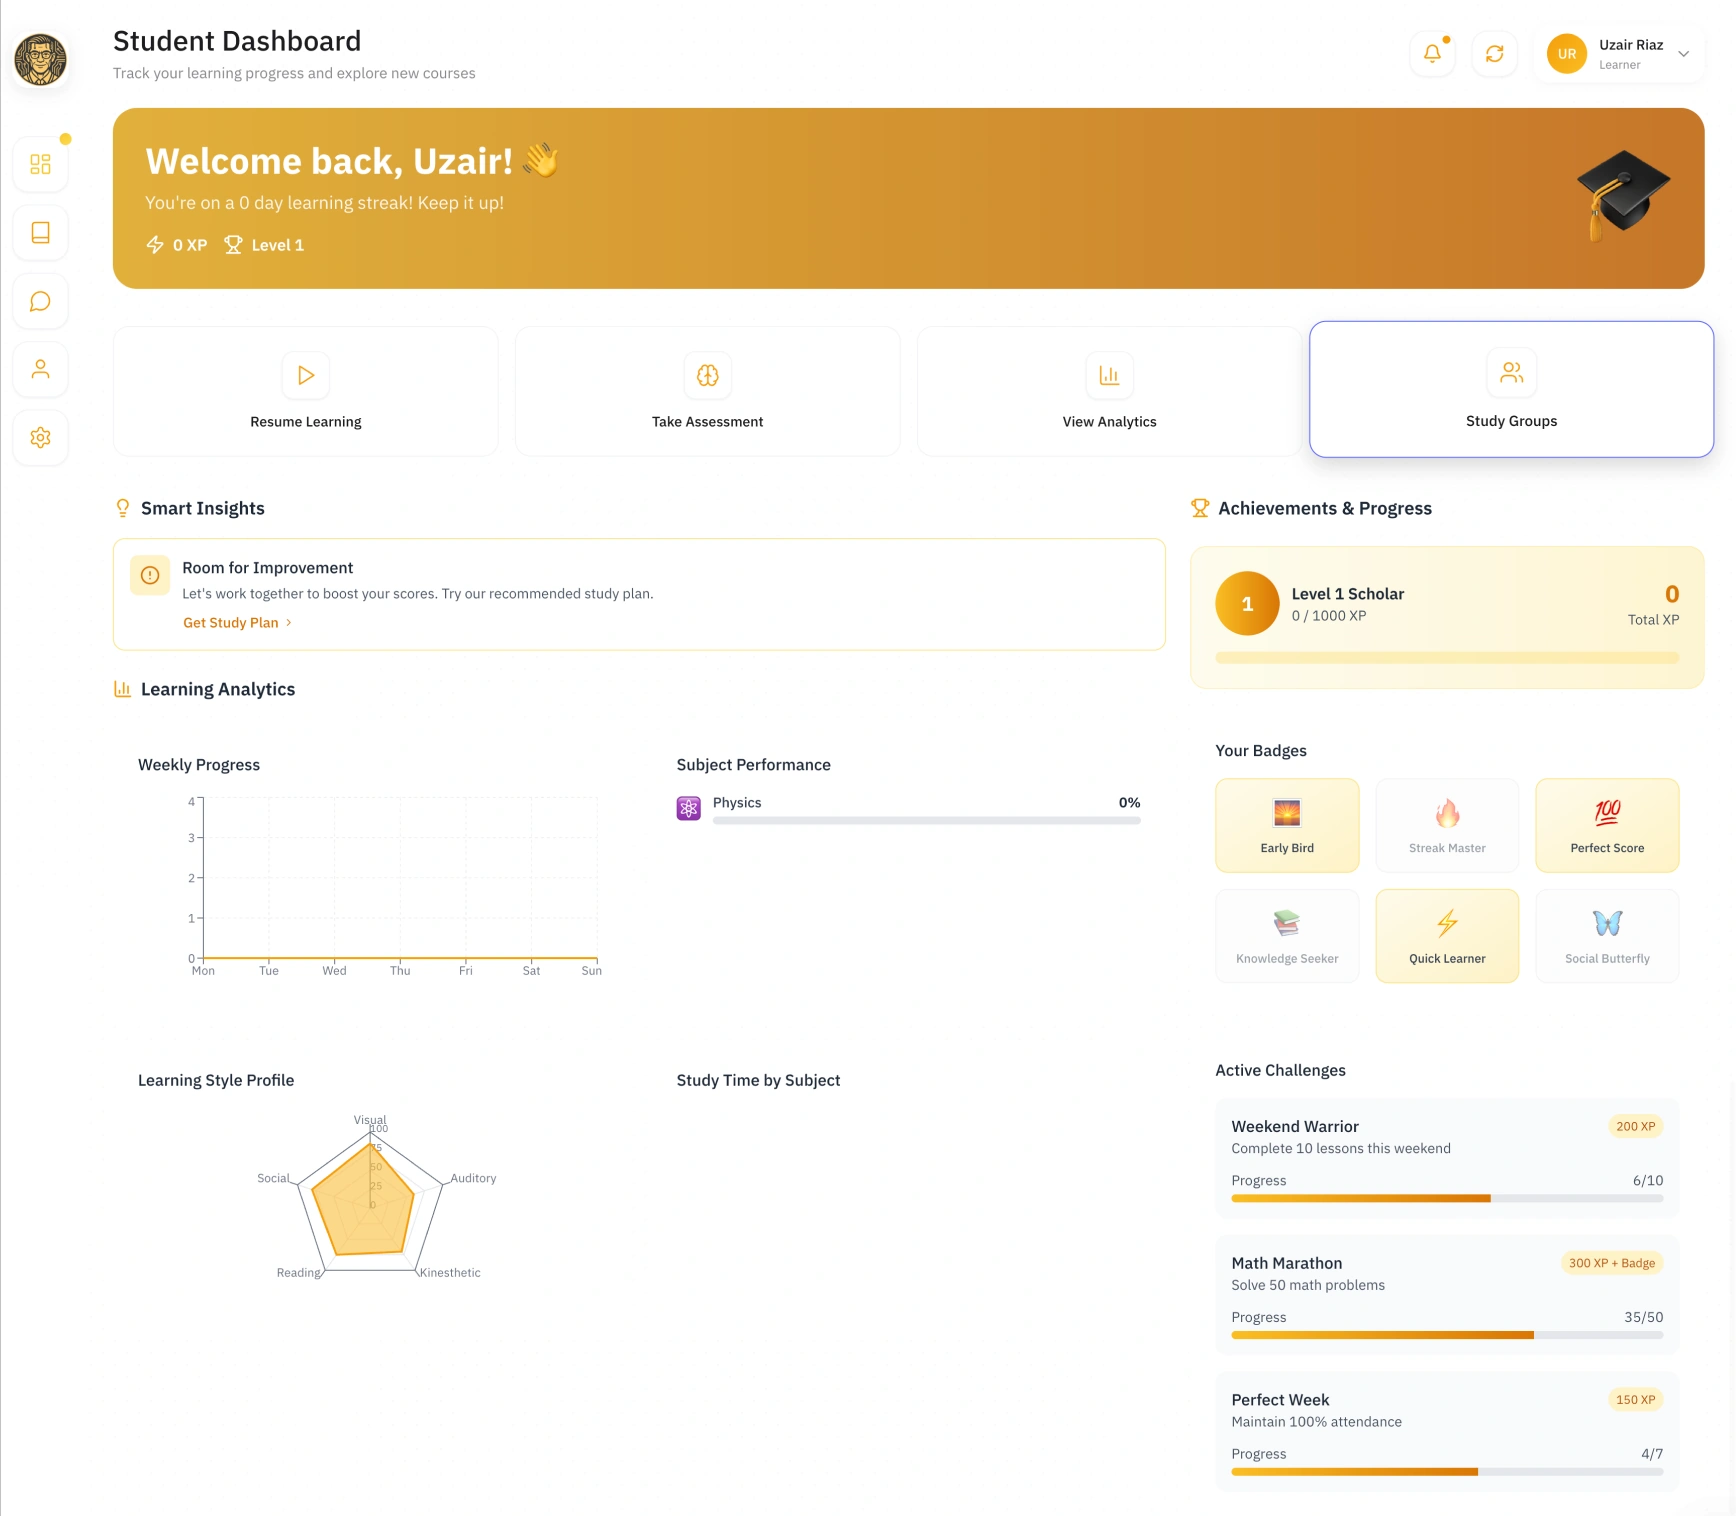Click the refresh sync icon
Screen dimensions: 1736x1516
1494,54
